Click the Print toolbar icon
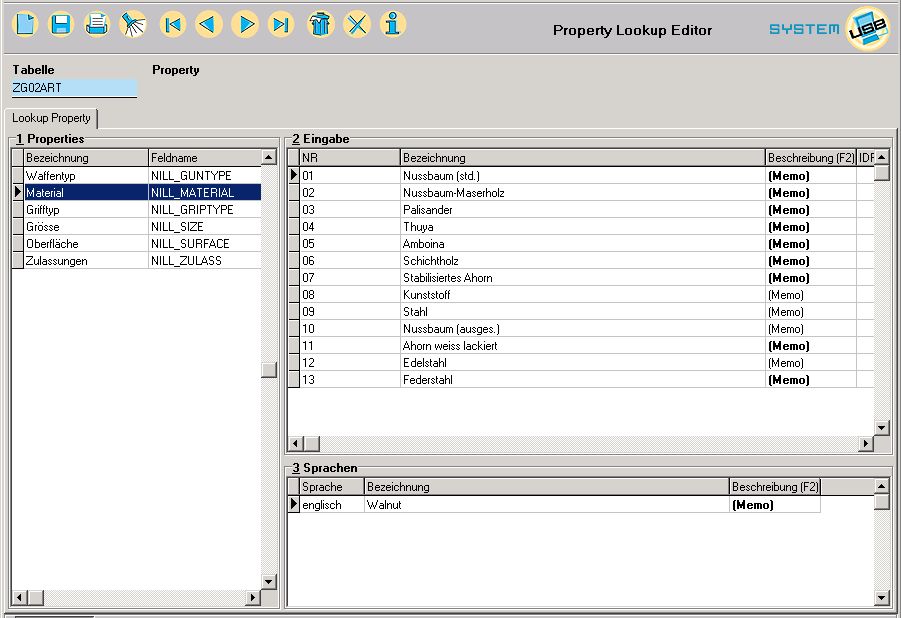The height and width of the screenshot is (618, 901). (97, 25)
